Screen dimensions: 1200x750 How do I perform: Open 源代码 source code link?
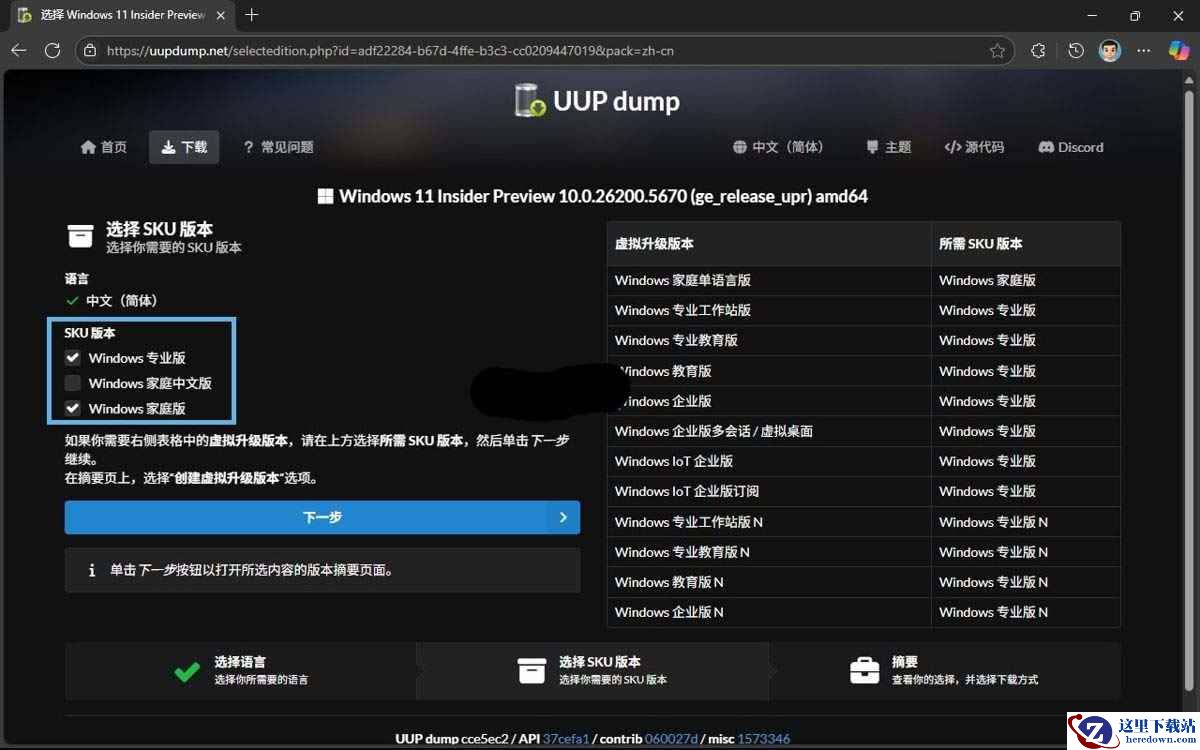[974, 147]
